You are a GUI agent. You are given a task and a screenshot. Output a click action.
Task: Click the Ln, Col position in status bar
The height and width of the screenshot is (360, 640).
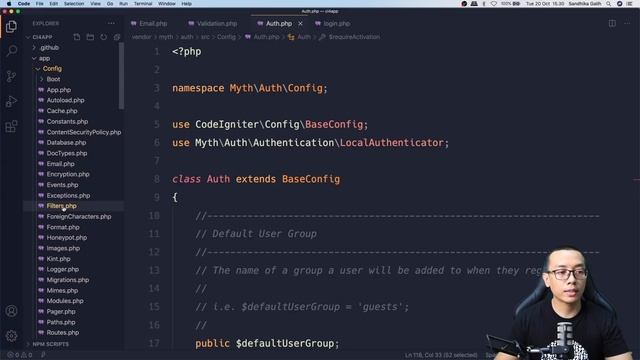(x=441, y=355)
